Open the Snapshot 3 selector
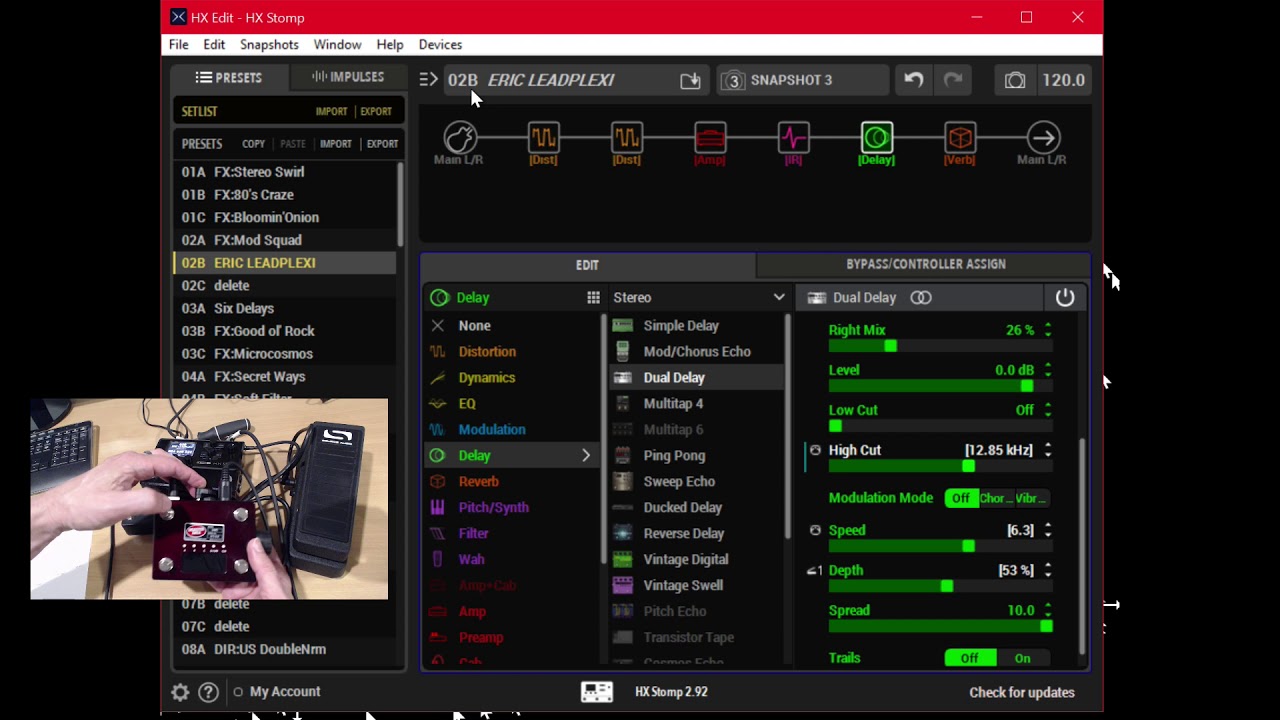Screen dimensions: 1280x720 click(802, 80)
